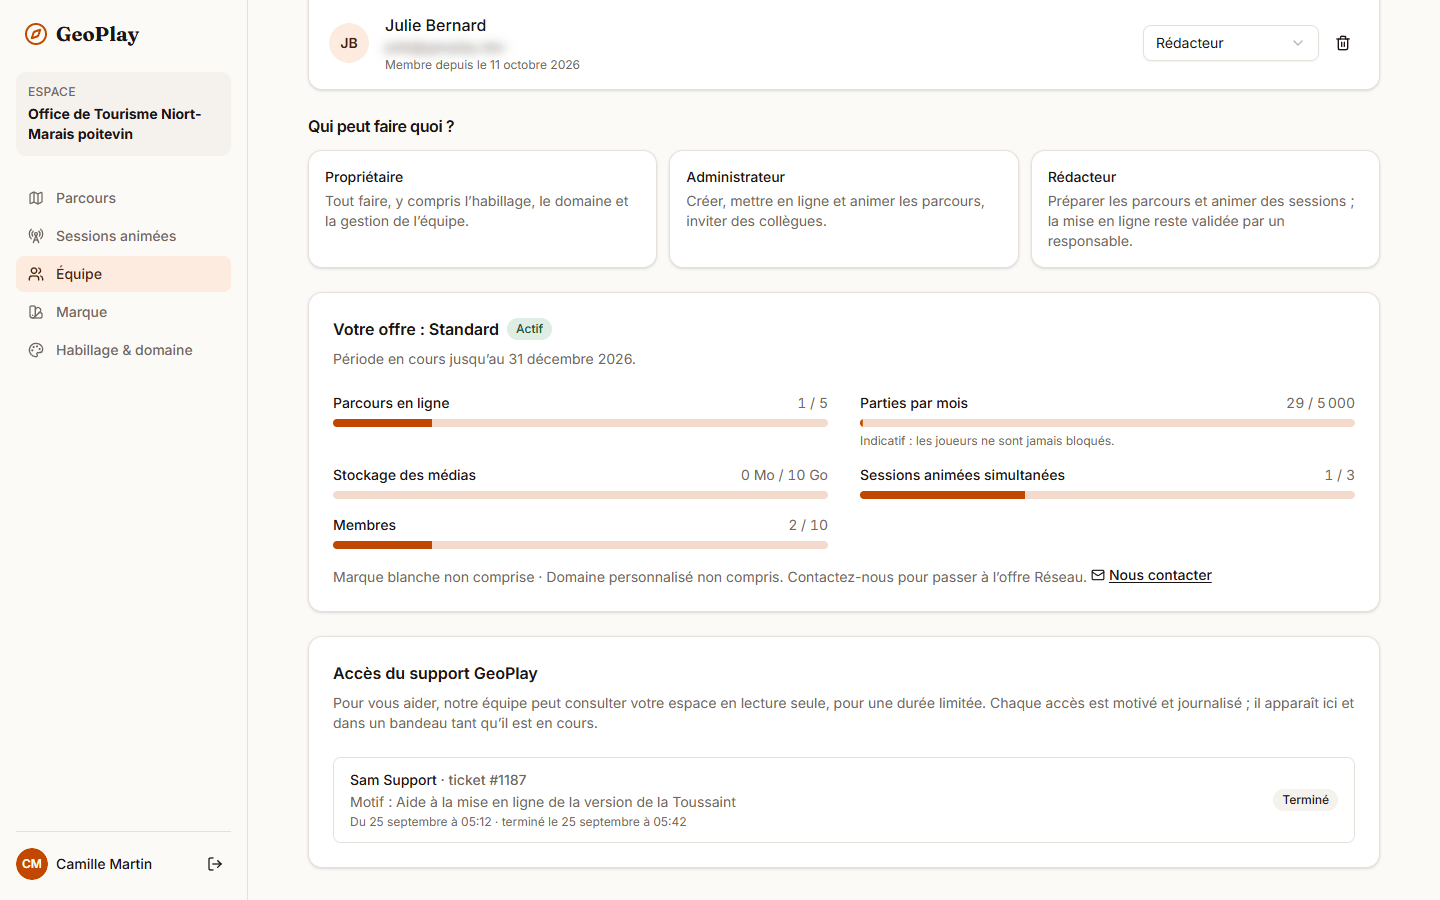Select the Office de Tourisme Niort-Marais poitevin space card
Screen dimensions: 1440x900
click(x=123, y=114)
